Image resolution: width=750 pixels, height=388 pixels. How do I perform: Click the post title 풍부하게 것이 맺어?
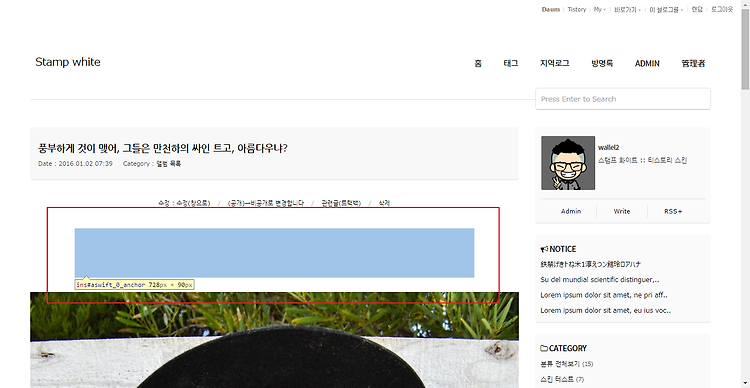tap(163, 148)
